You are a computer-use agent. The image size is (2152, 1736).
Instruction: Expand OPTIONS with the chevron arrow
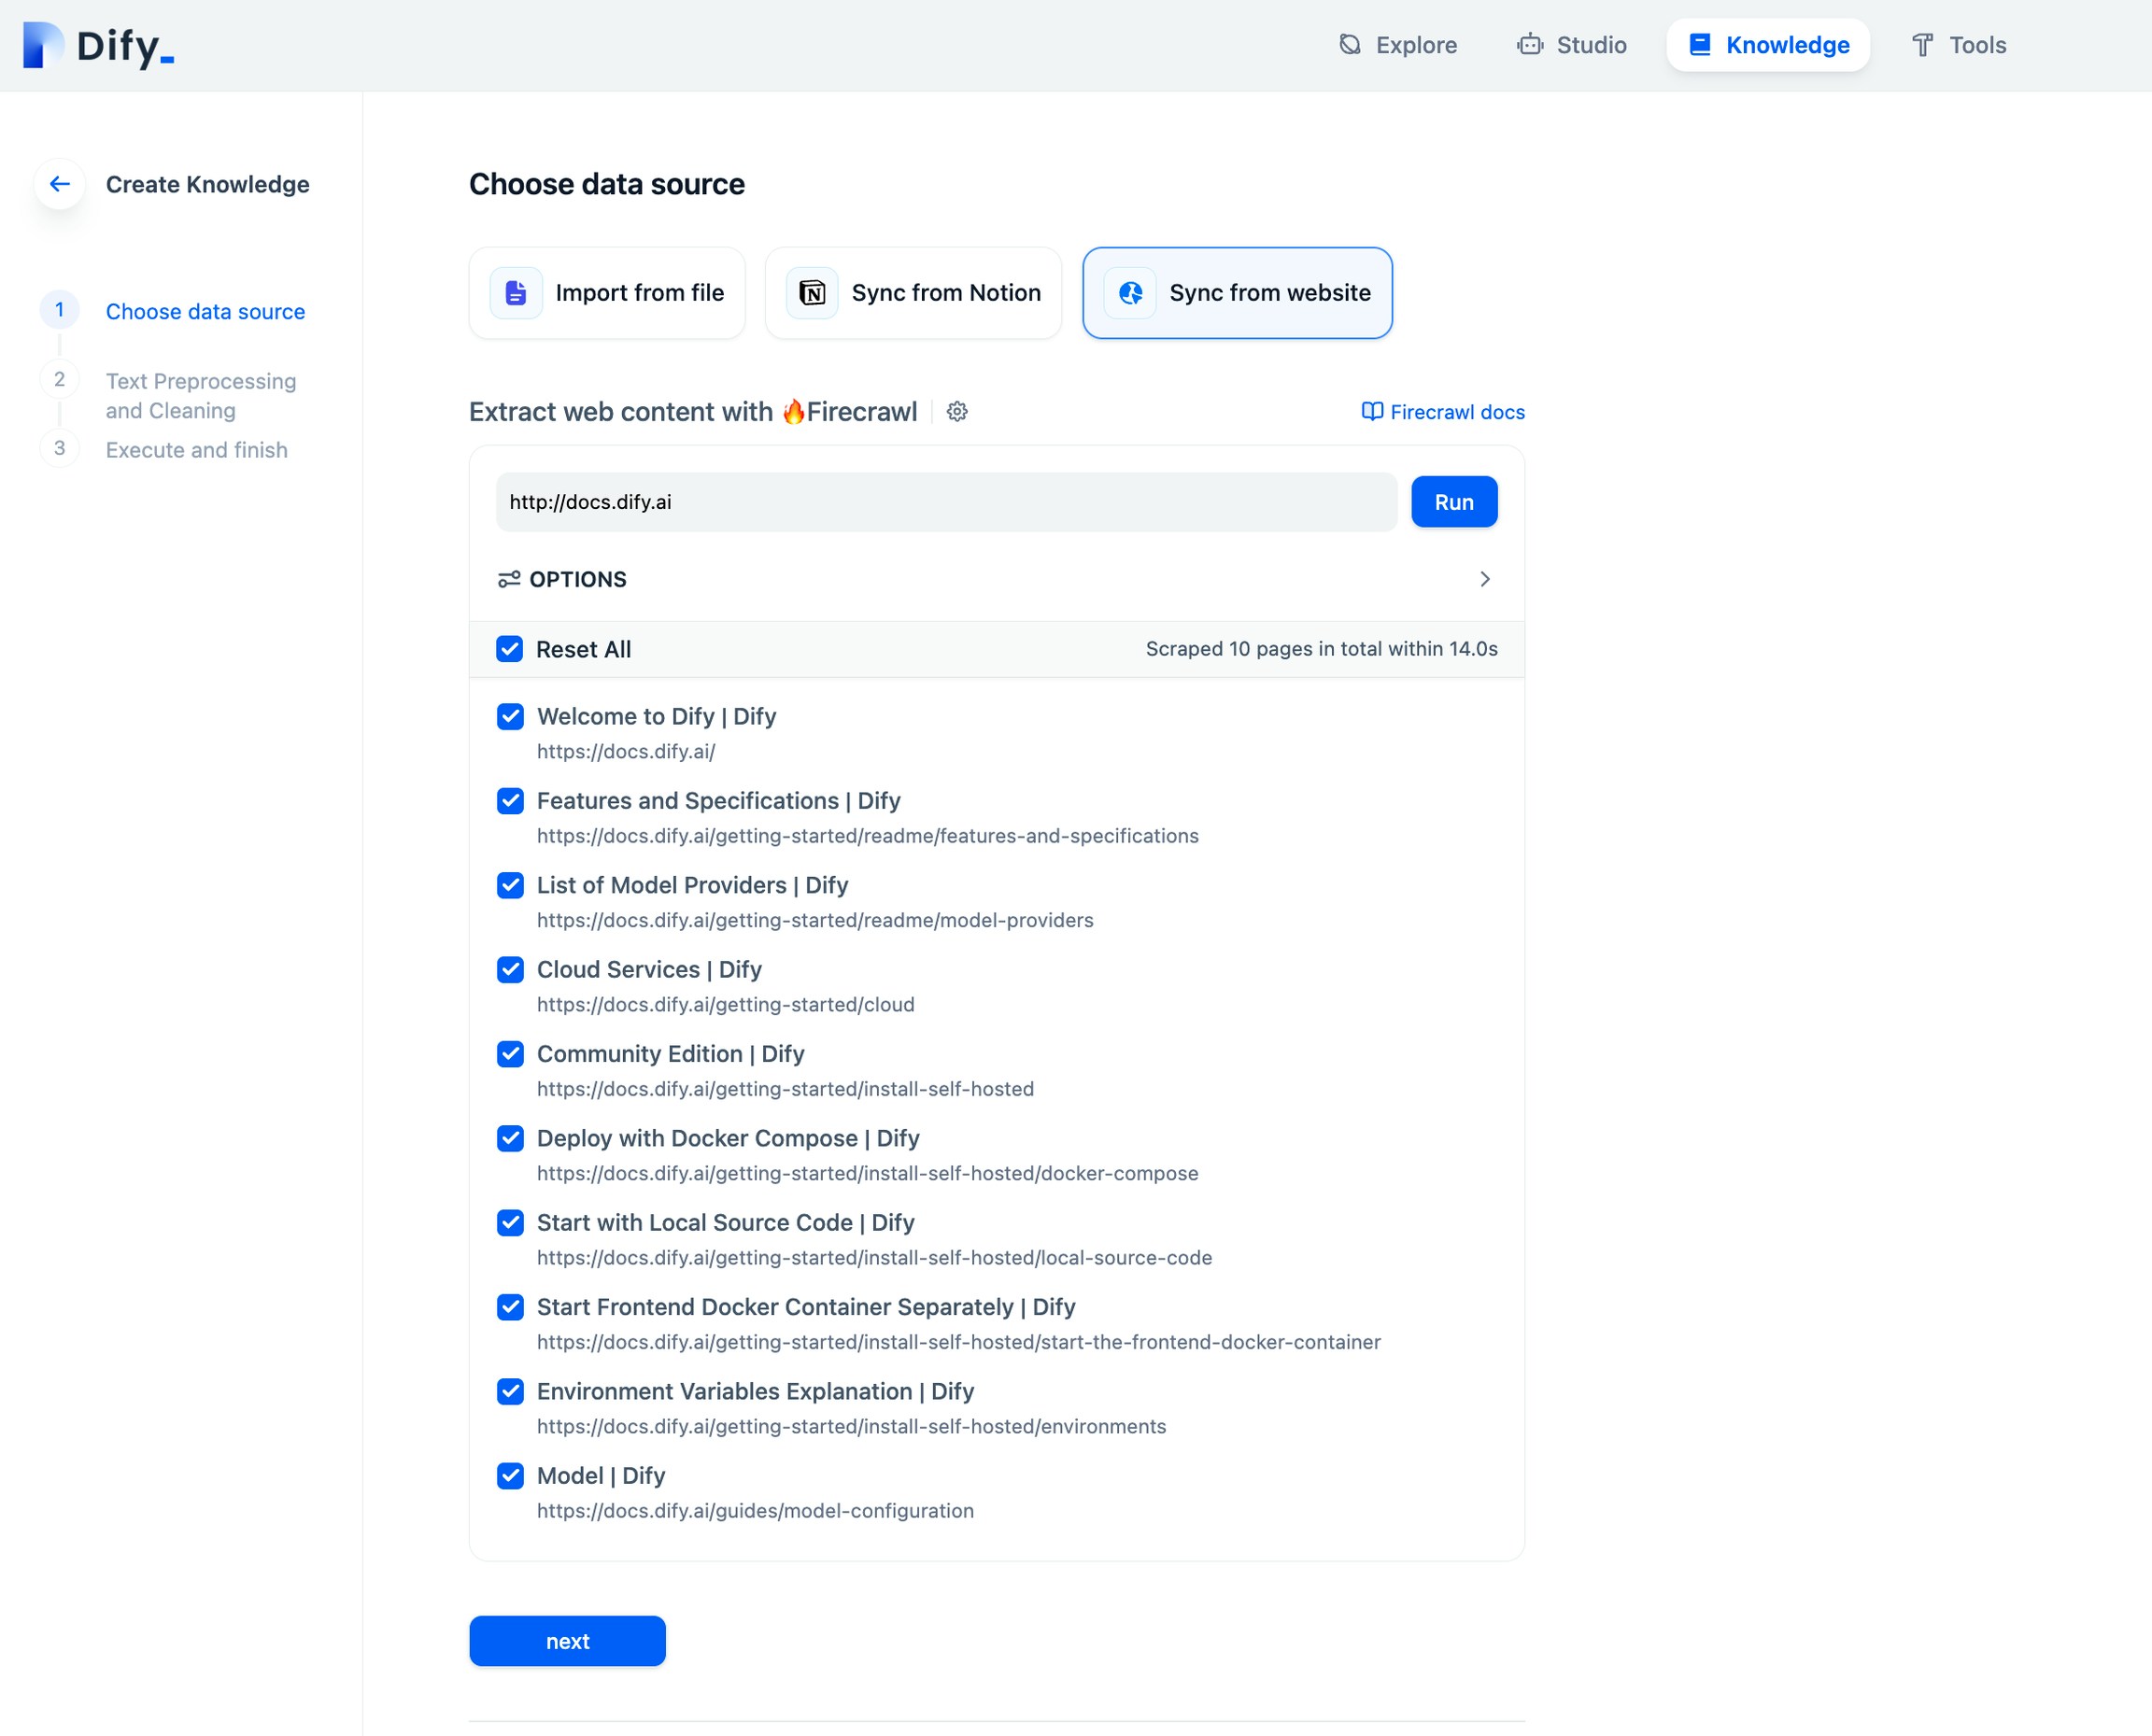point(1484,579)
